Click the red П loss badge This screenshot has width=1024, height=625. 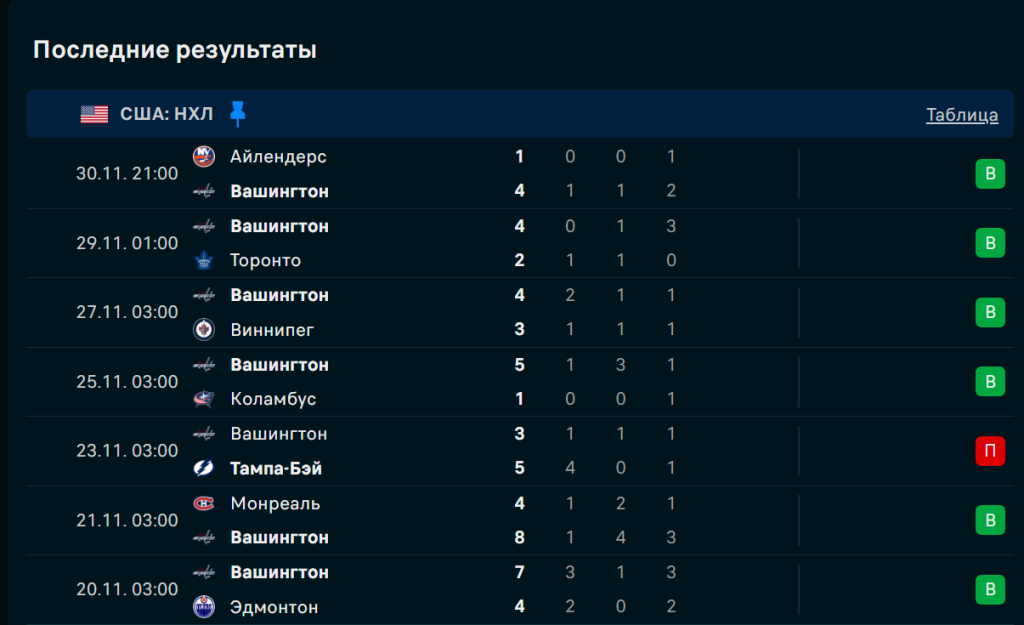[x=990, y=451]
